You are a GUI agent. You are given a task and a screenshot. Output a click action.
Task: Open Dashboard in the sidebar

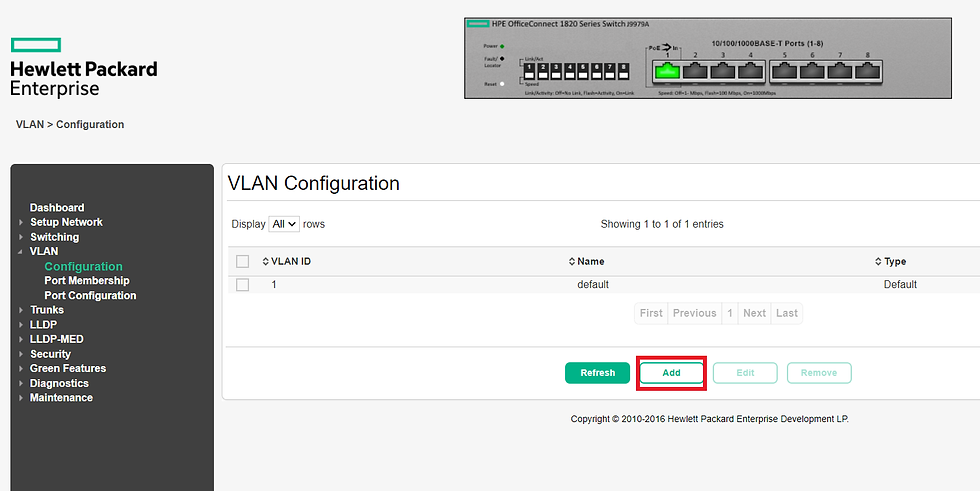57,207
